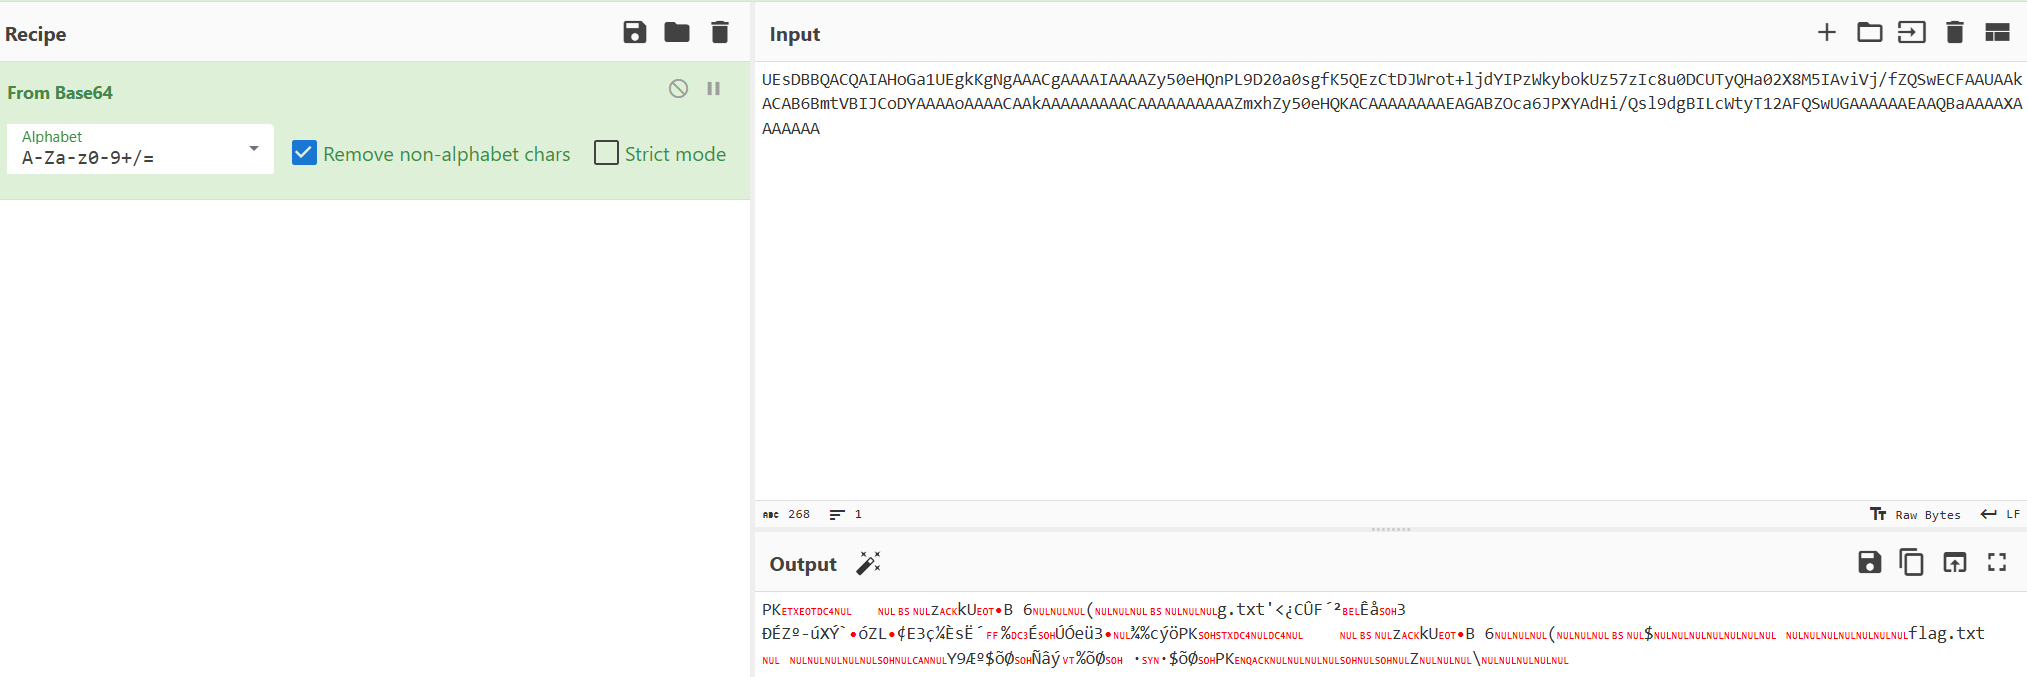Click inside the Base64 input text area
Image resolution: width=2027 pixels, height=677 pixels.
coord(1390,300)
